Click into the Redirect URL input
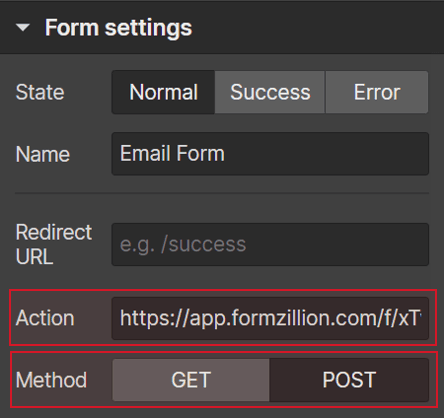Viewport: 444px width, 418px height. tap(270, 244)
